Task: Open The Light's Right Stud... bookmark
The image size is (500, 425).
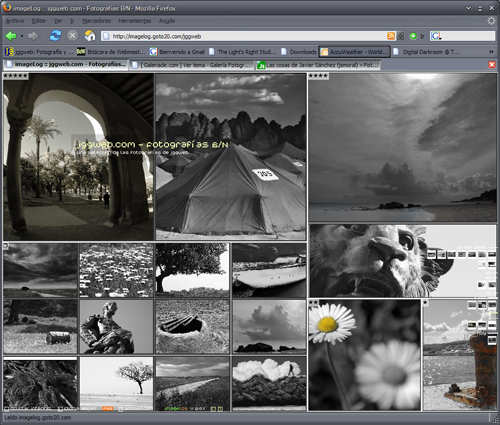Action: click(243, 52)
